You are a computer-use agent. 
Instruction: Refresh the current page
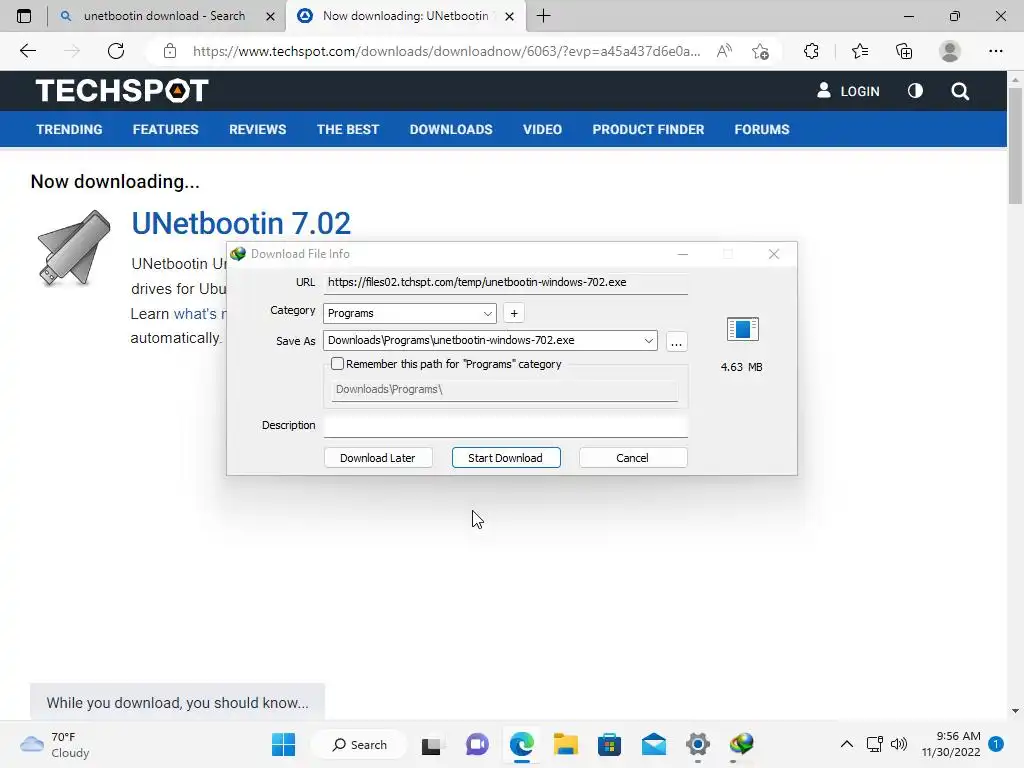click(x=116, y=51)
